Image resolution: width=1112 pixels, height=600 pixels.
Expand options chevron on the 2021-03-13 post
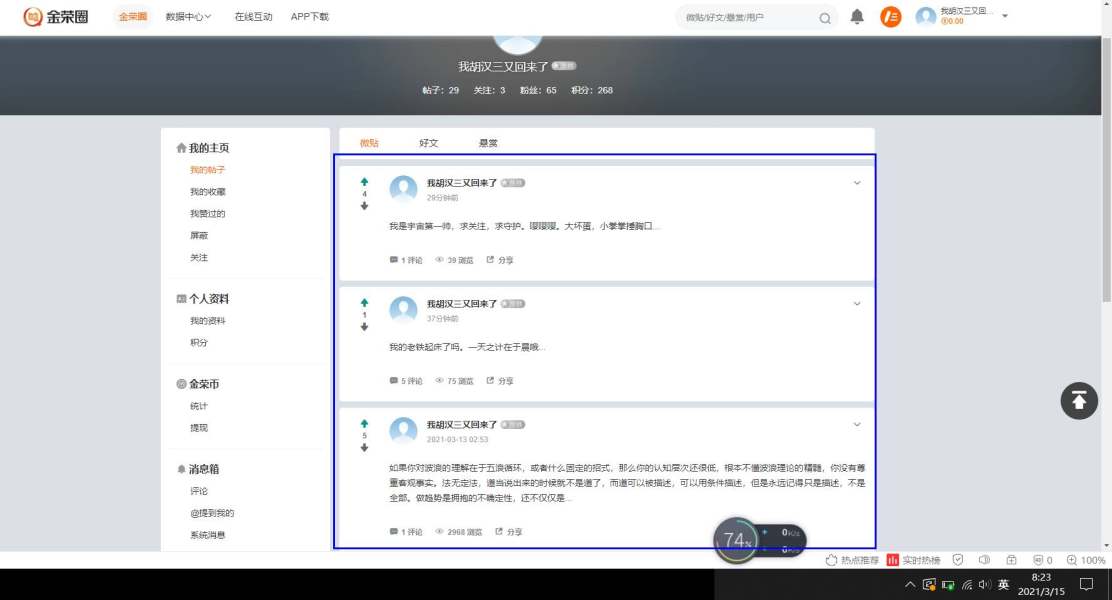[857, 425]
